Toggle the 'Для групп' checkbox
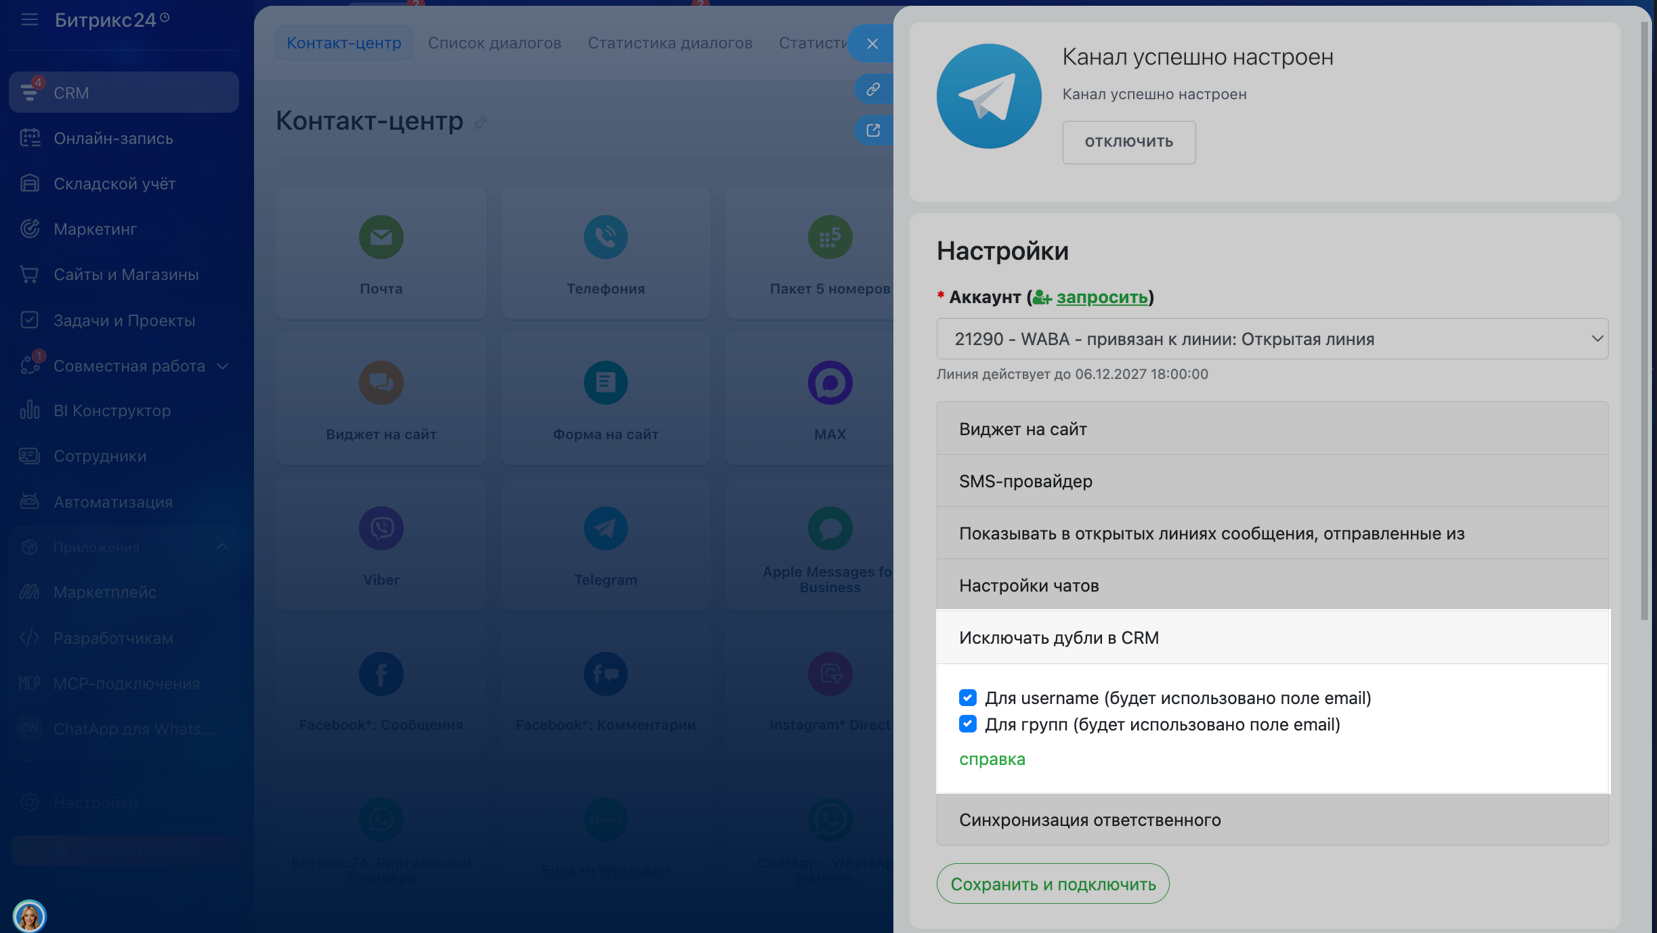The height and width of the screenshot is (933, 1657). click(967, 724)
